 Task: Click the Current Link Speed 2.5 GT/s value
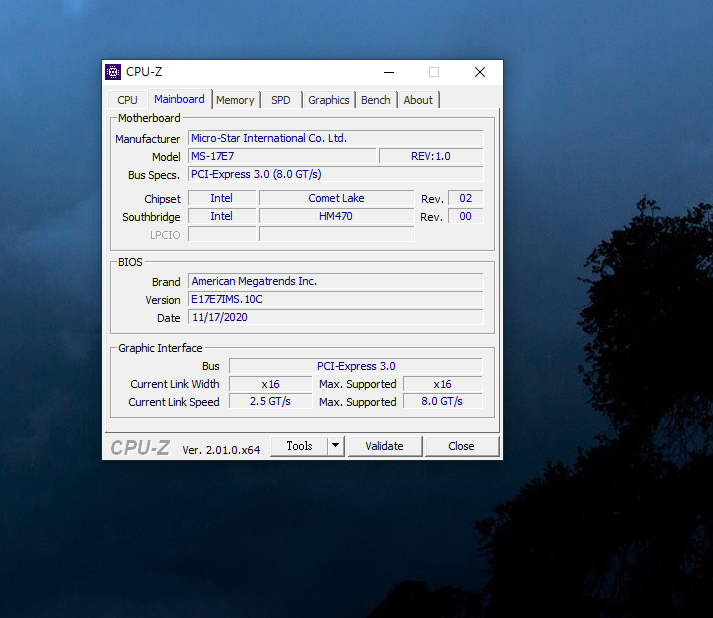(x=271, y=402)
